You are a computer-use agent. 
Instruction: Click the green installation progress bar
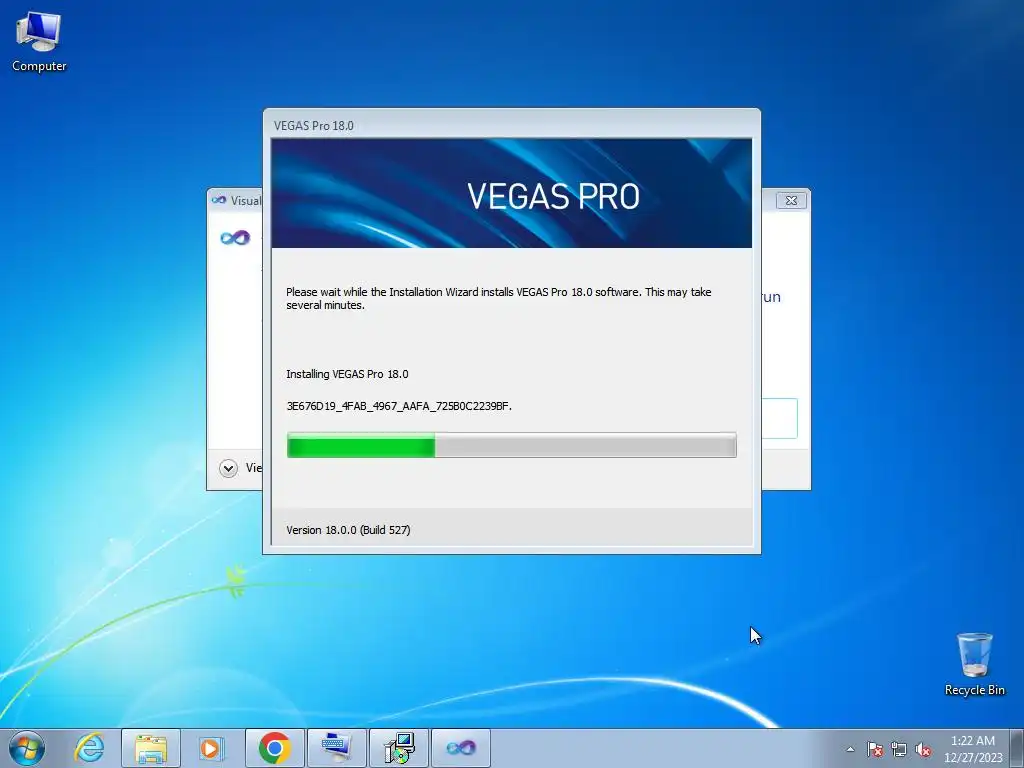coord(511,445)
